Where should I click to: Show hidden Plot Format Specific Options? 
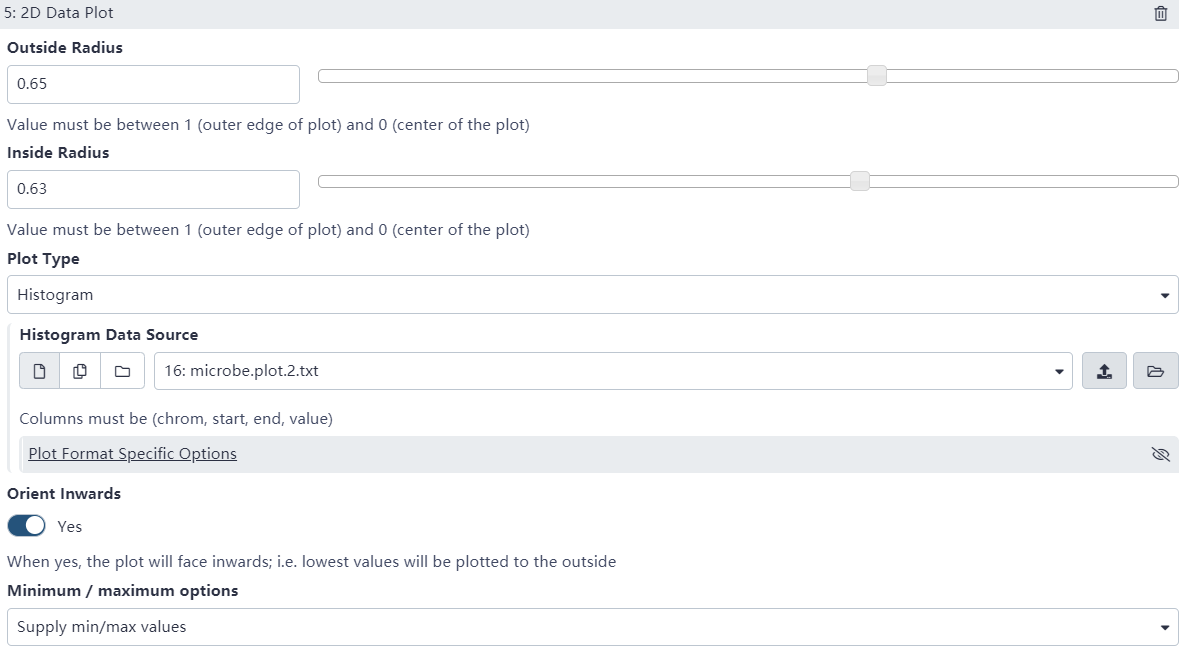[x=1160, y=454]
